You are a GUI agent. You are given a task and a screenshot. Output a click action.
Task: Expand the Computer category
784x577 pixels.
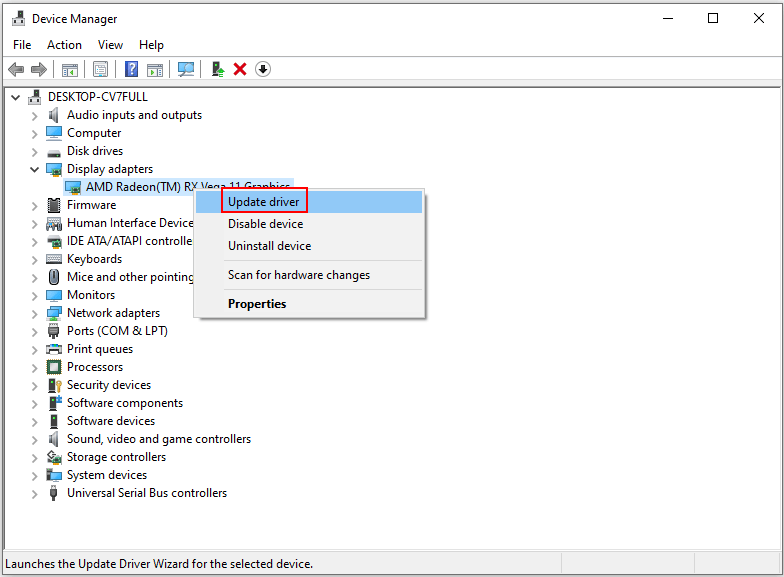(34, 134)
